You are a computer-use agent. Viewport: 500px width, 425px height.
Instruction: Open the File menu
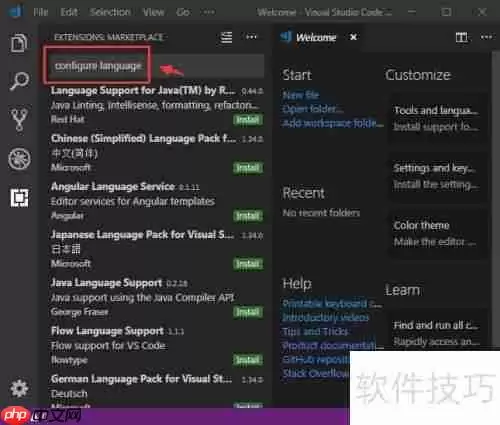pyautogui.click(x=41, y=12)
